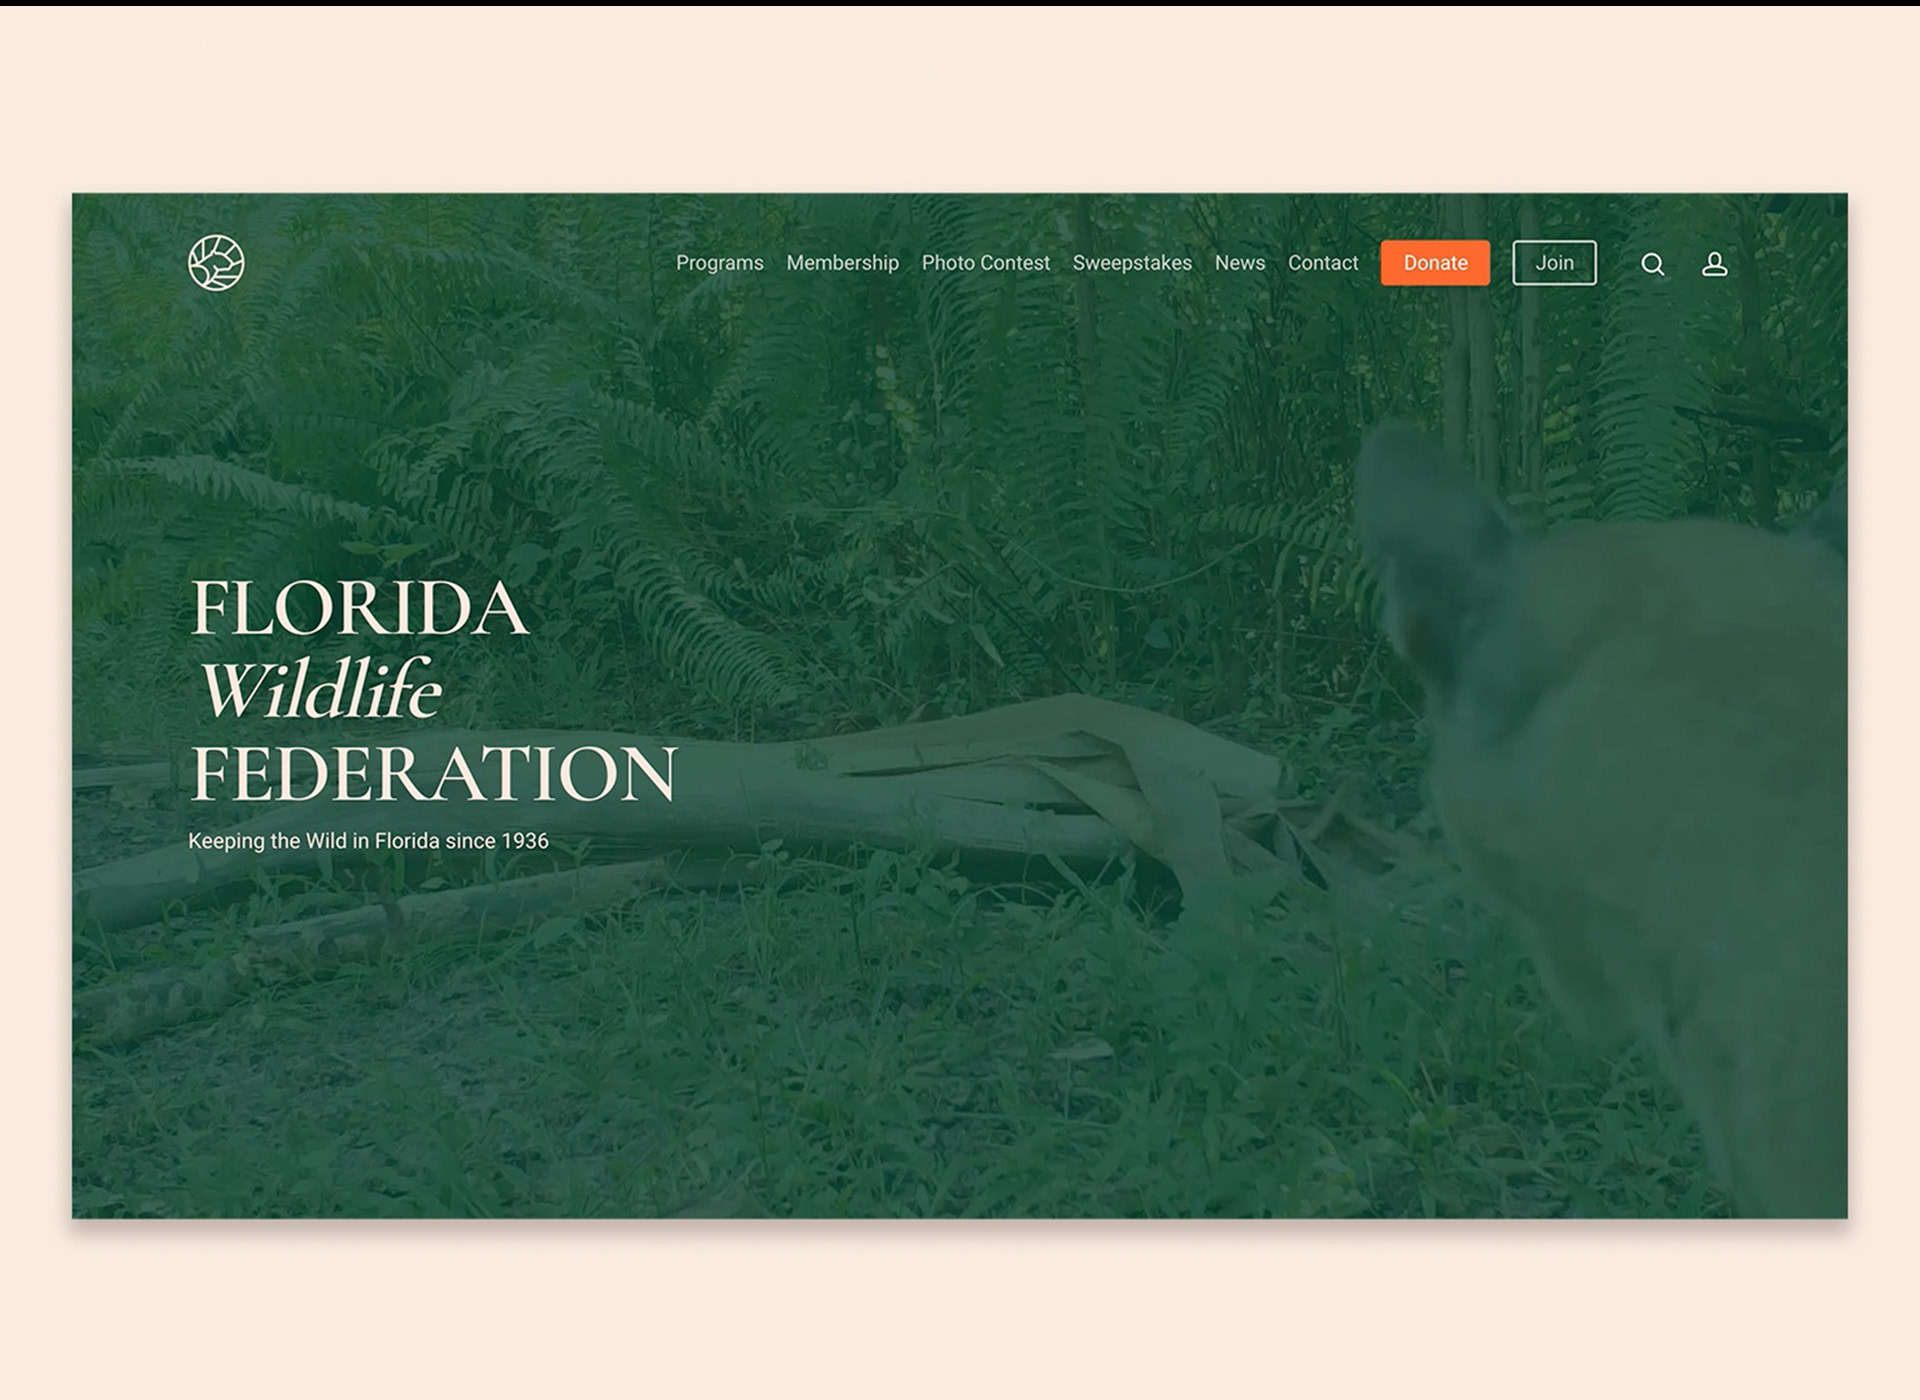The height and width of the screenshot is (1400, 1920).
Task: Open the user account icon
Action: 1715,264
